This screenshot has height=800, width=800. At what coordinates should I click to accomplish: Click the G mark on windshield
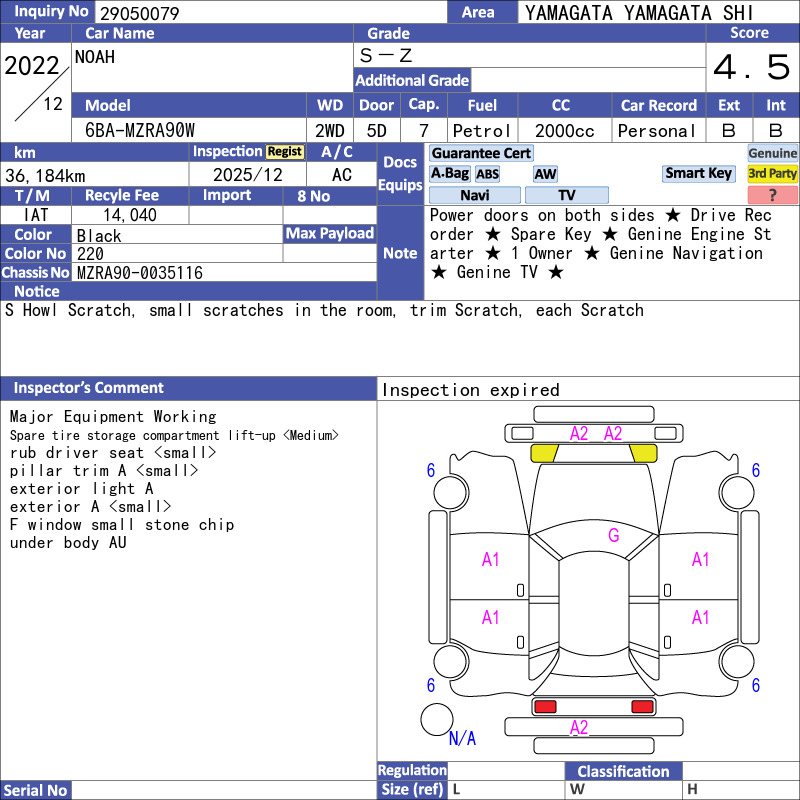click(x=614, y=535)
